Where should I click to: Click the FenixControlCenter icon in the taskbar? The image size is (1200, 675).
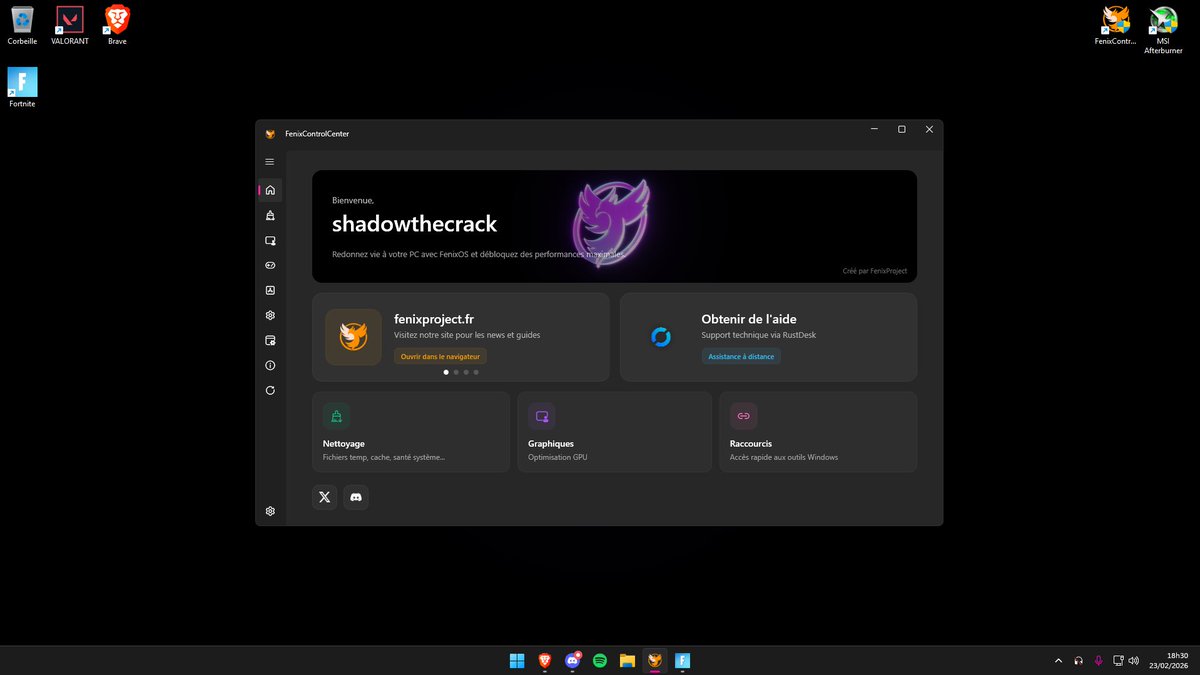(655, 660)
